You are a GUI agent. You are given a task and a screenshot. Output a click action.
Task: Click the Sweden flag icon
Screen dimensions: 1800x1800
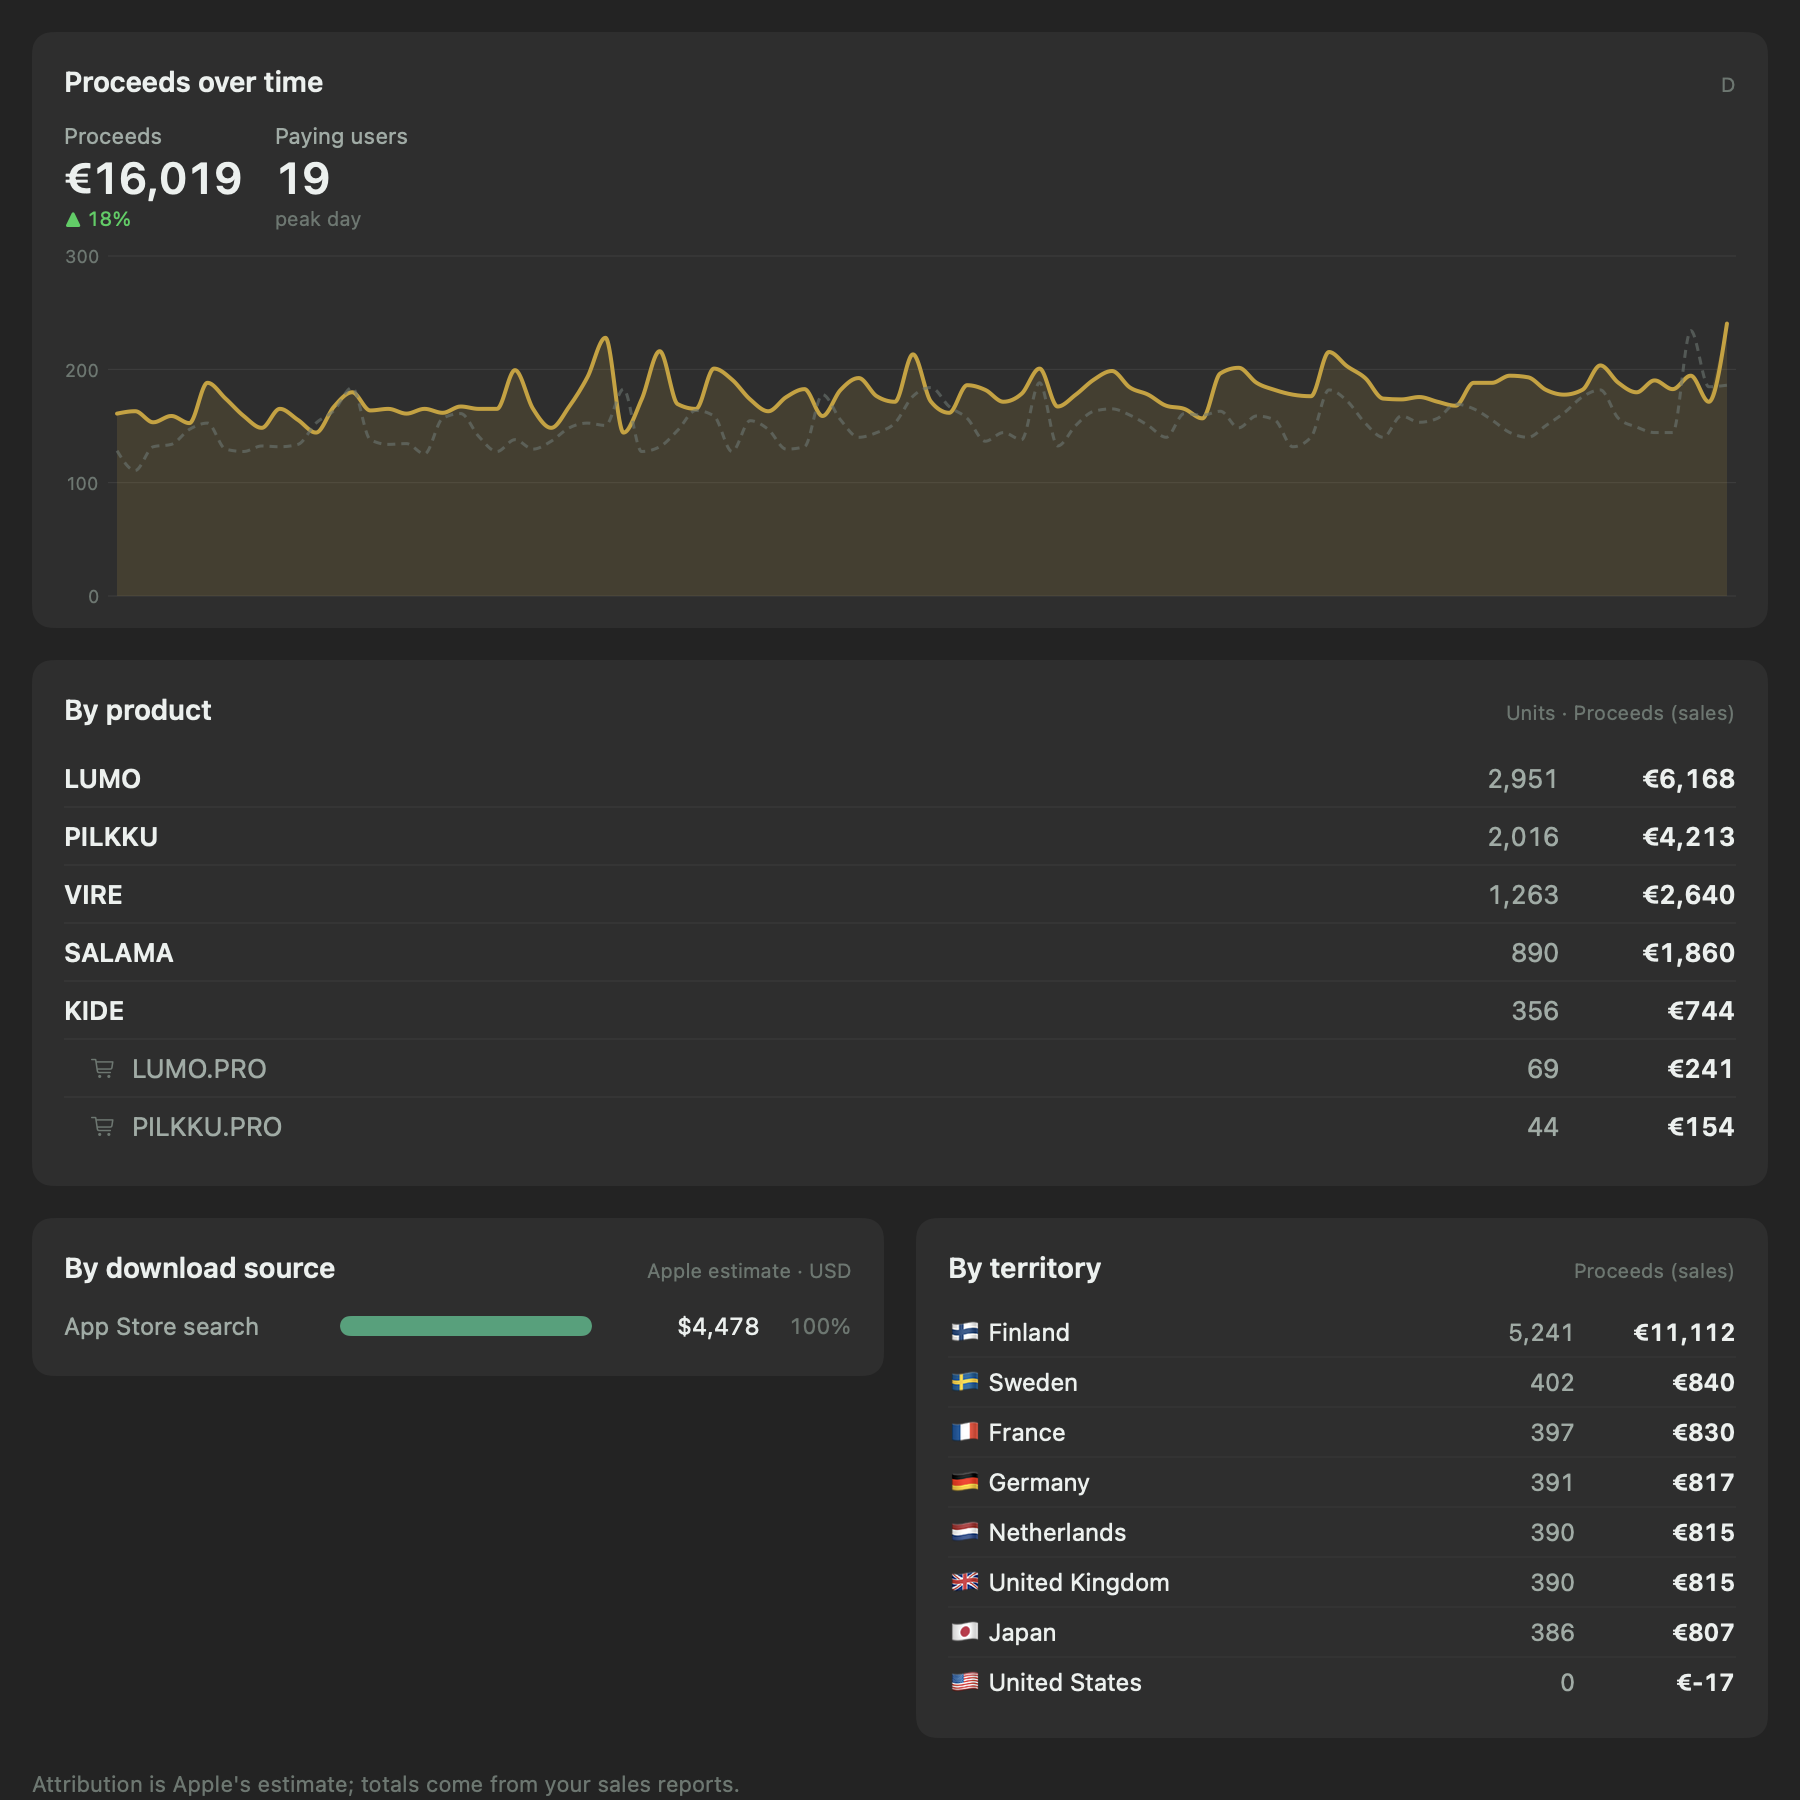[x=965, y=1382]
